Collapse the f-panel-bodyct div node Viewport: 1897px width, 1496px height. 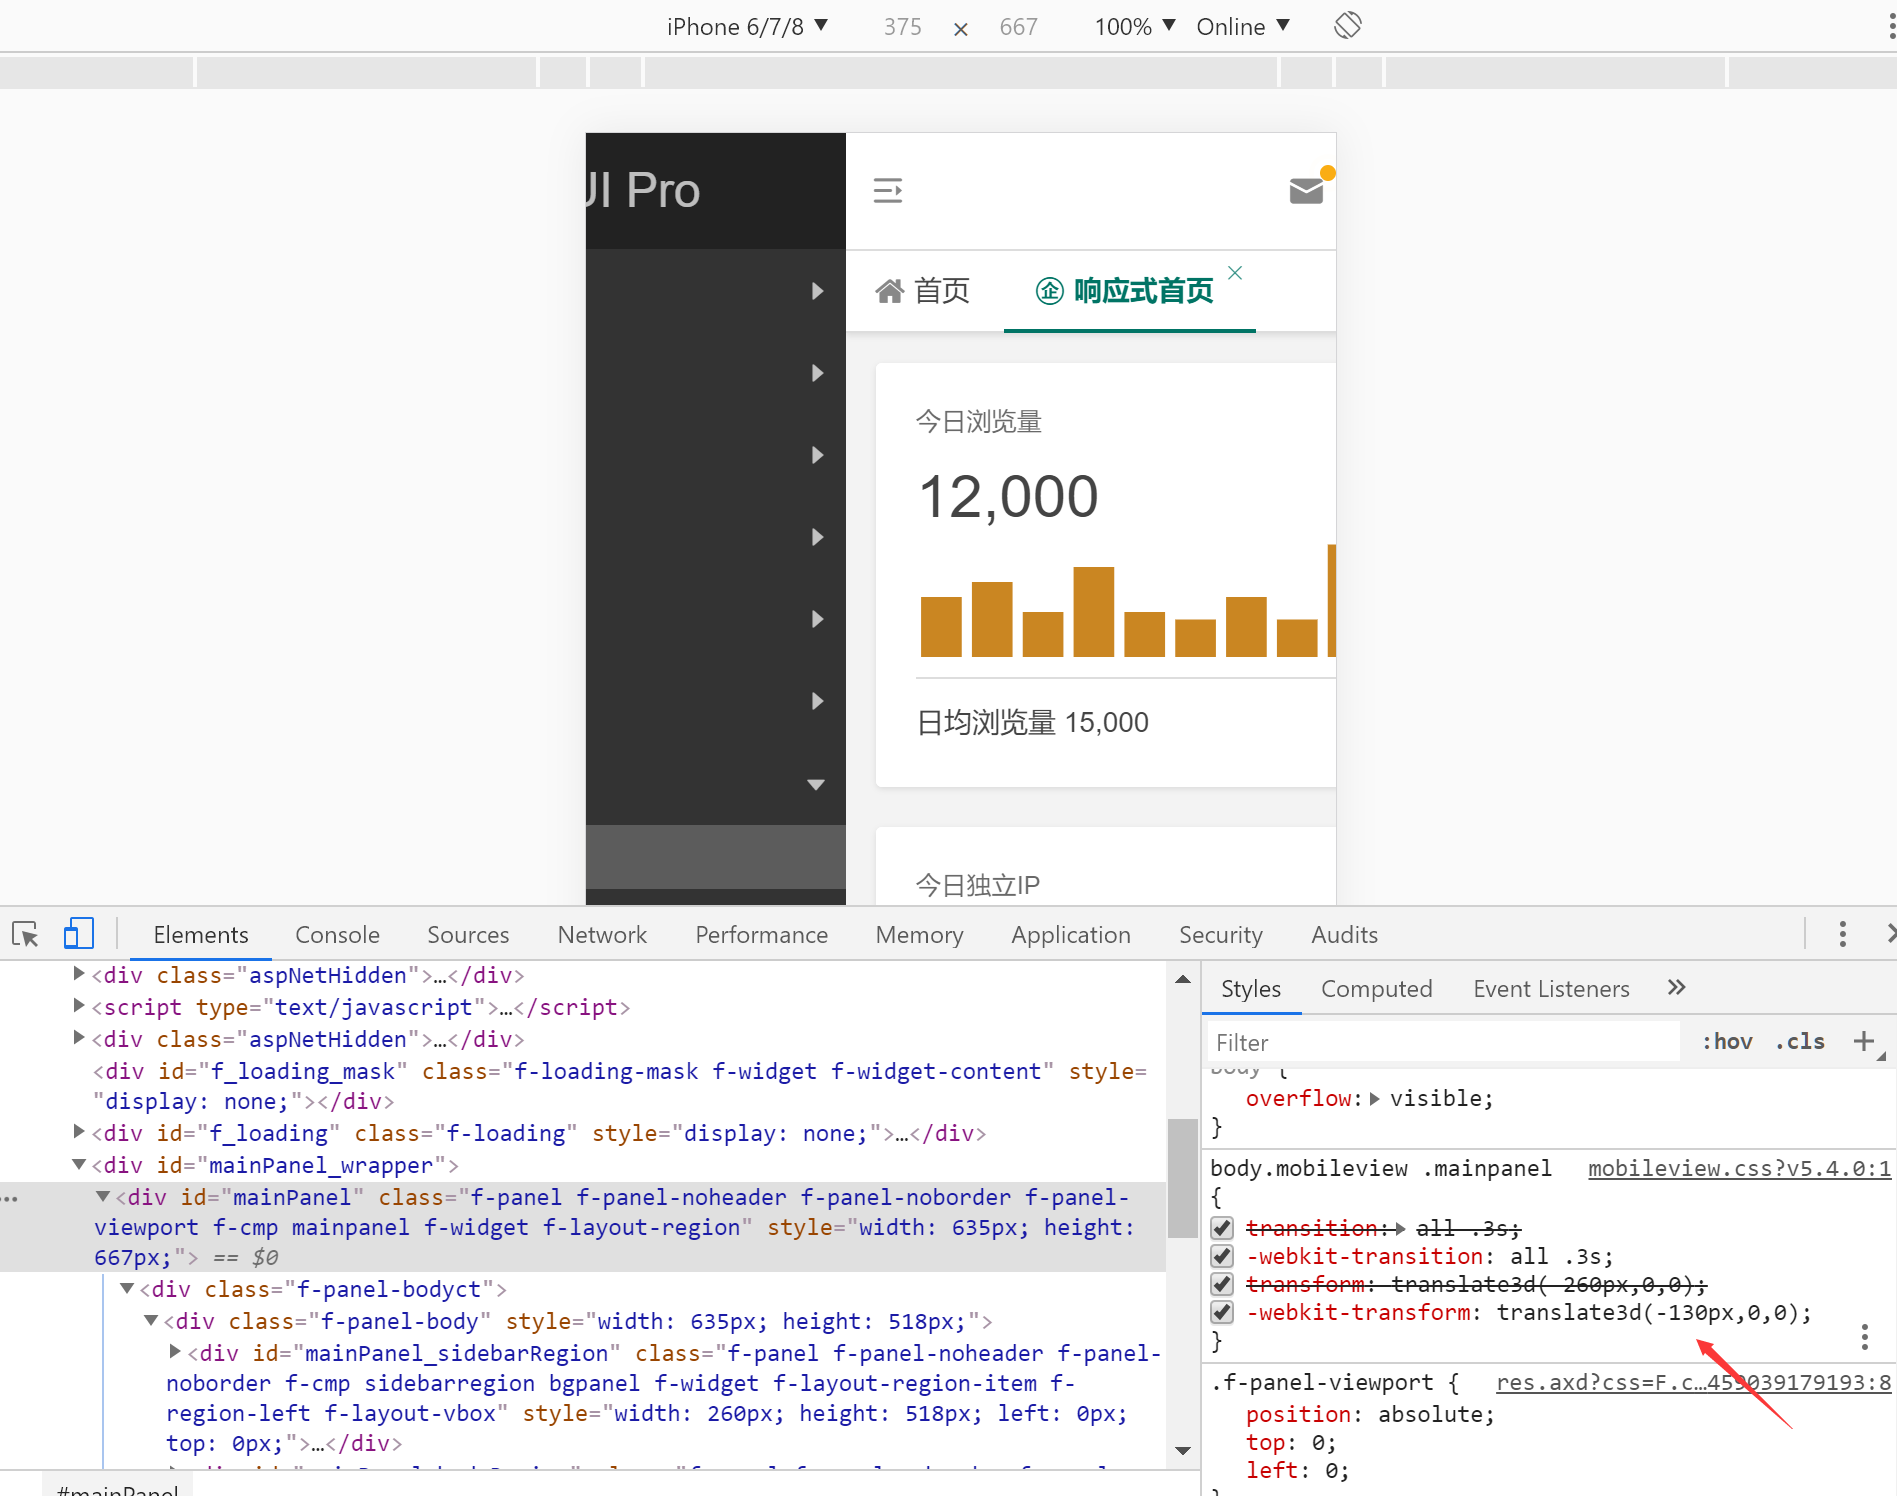127,1288
